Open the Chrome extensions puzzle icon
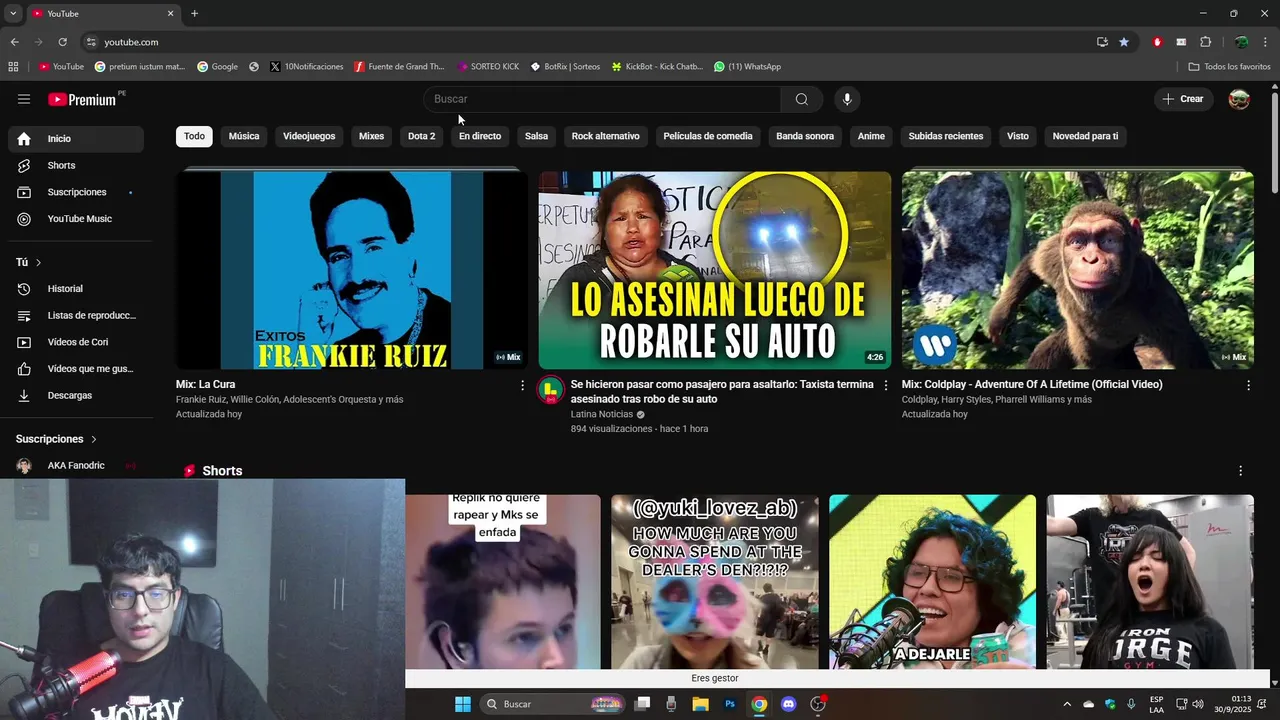1280x720 pixels. coord(1205,42)
